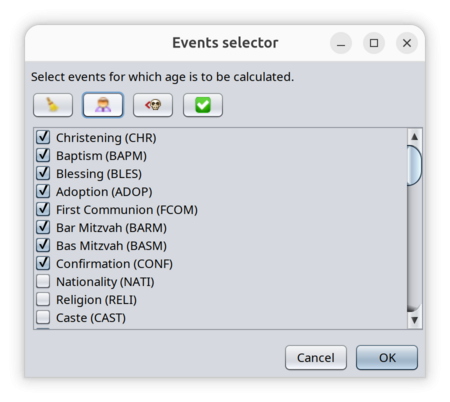
Task: Uncheck the Christening (CHR) checkbox
Action: tap(43, 137)
